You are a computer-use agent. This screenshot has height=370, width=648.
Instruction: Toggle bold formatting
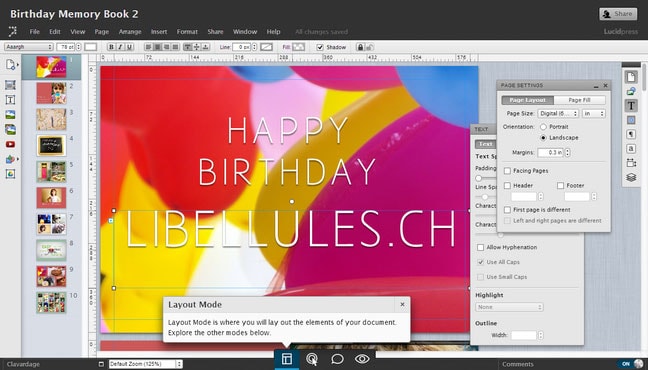pyautogui.click(x=111, y=47)
